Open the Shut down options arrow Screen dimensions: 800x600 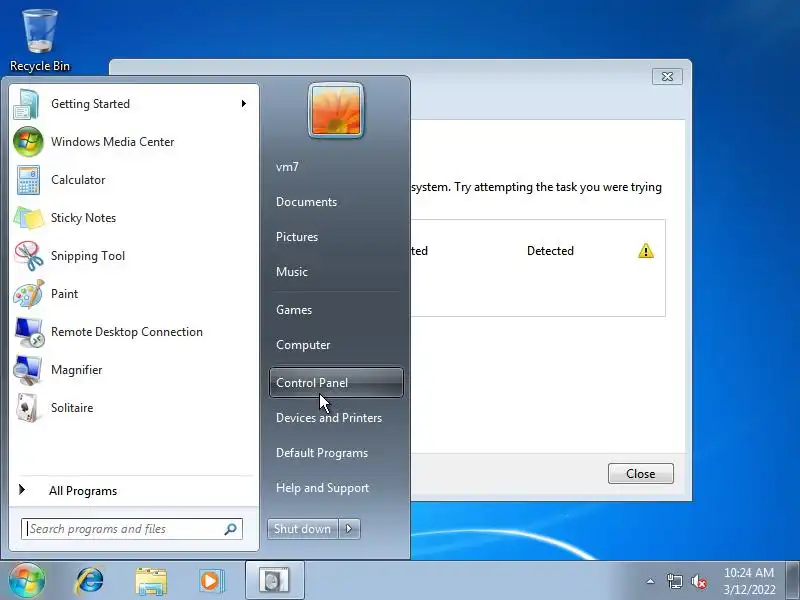tap(349, 529)
